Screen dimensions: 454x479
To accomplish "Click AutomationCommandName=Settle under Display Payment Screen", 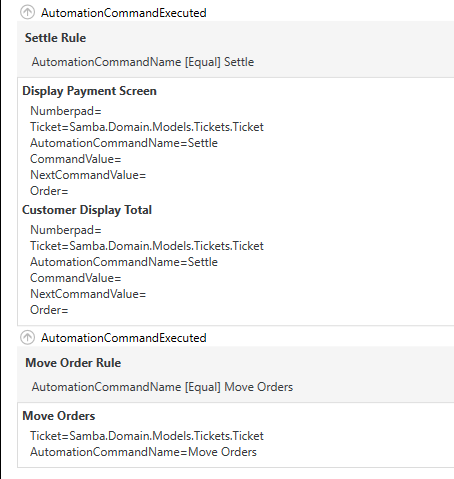I will (x=124, y=143).
